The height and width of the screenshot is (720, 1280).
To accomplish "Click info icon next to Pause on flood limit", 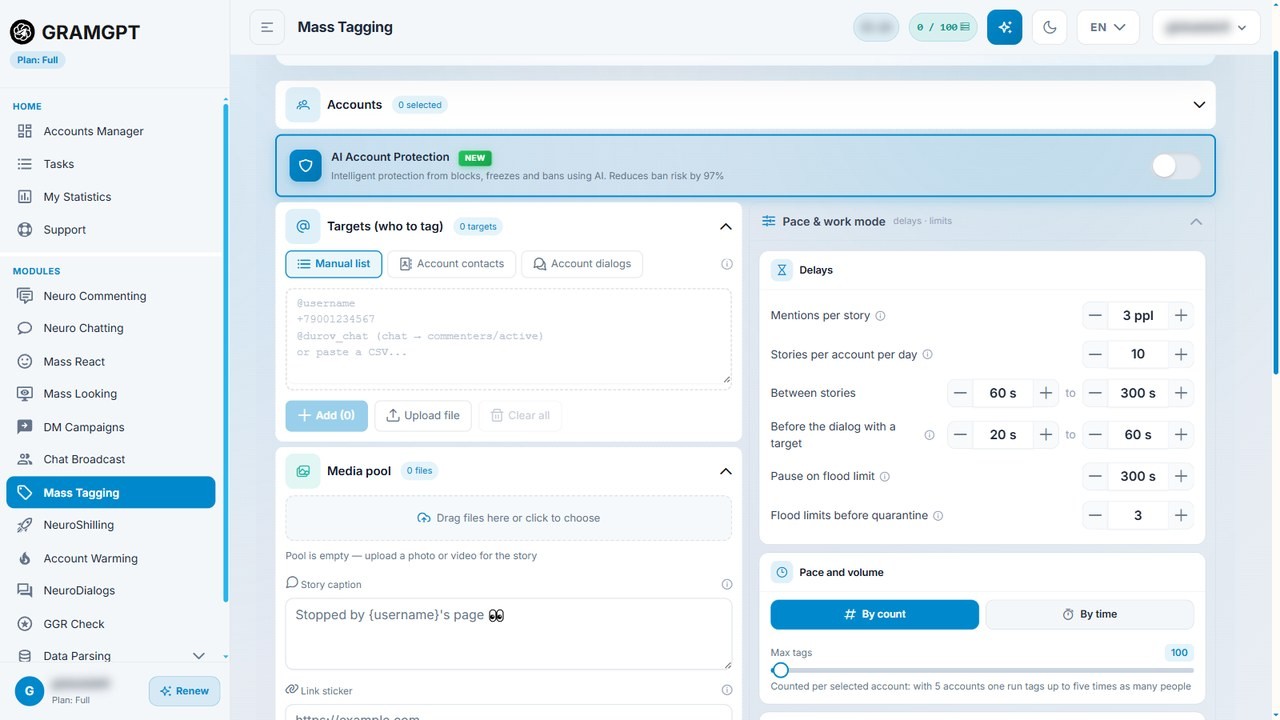I will pos(885,477).
